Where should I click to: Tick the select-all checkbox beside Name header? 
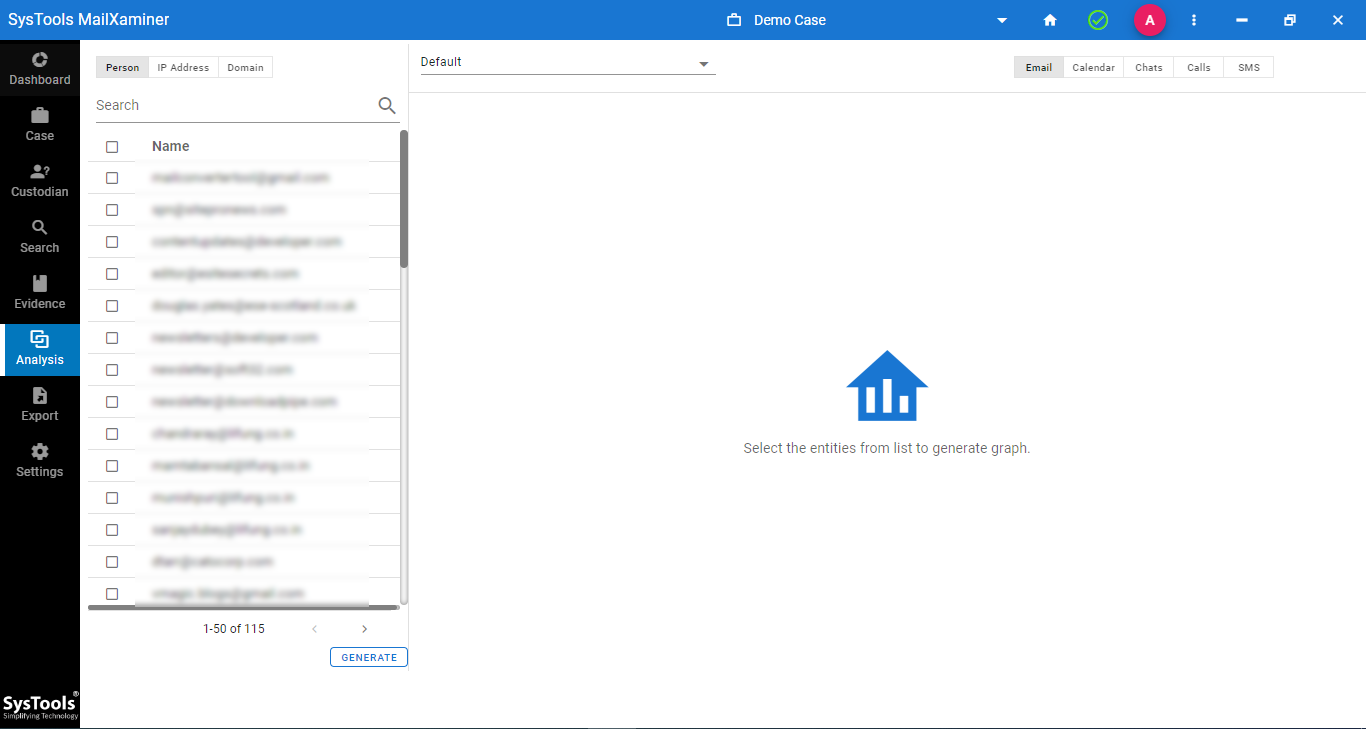pos(112,147)
